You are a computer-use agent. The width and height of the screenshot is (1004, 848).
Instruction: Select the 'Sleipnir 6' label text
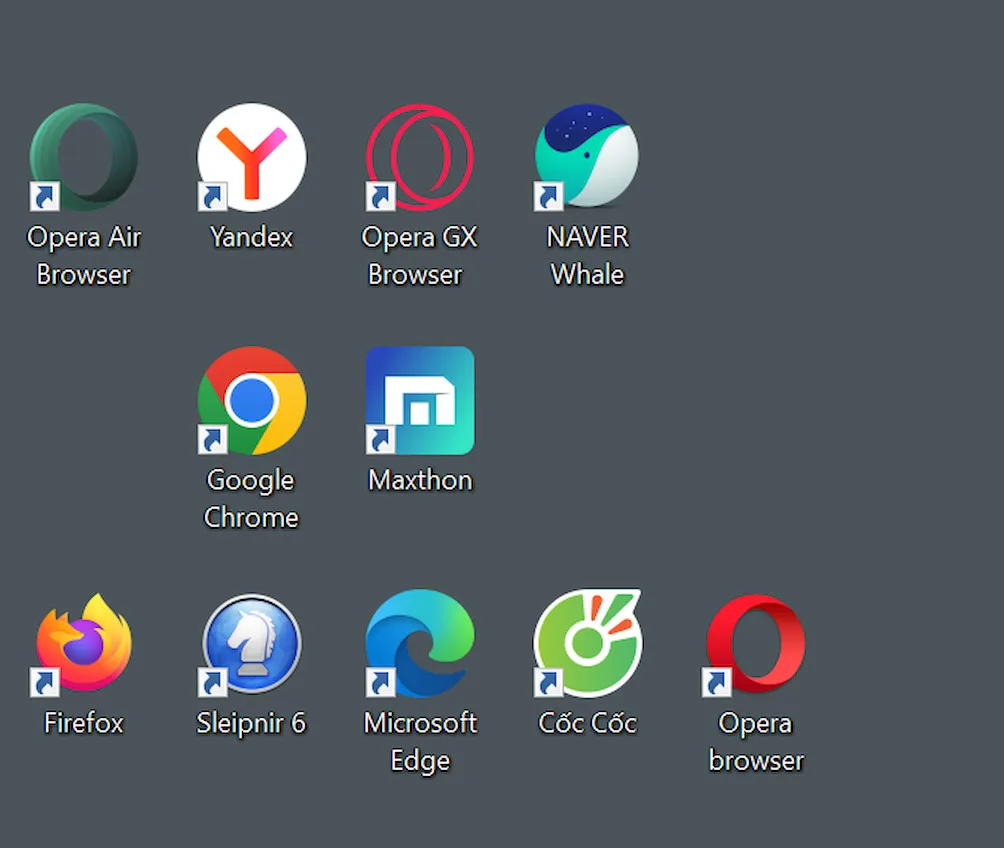point(251,723)
